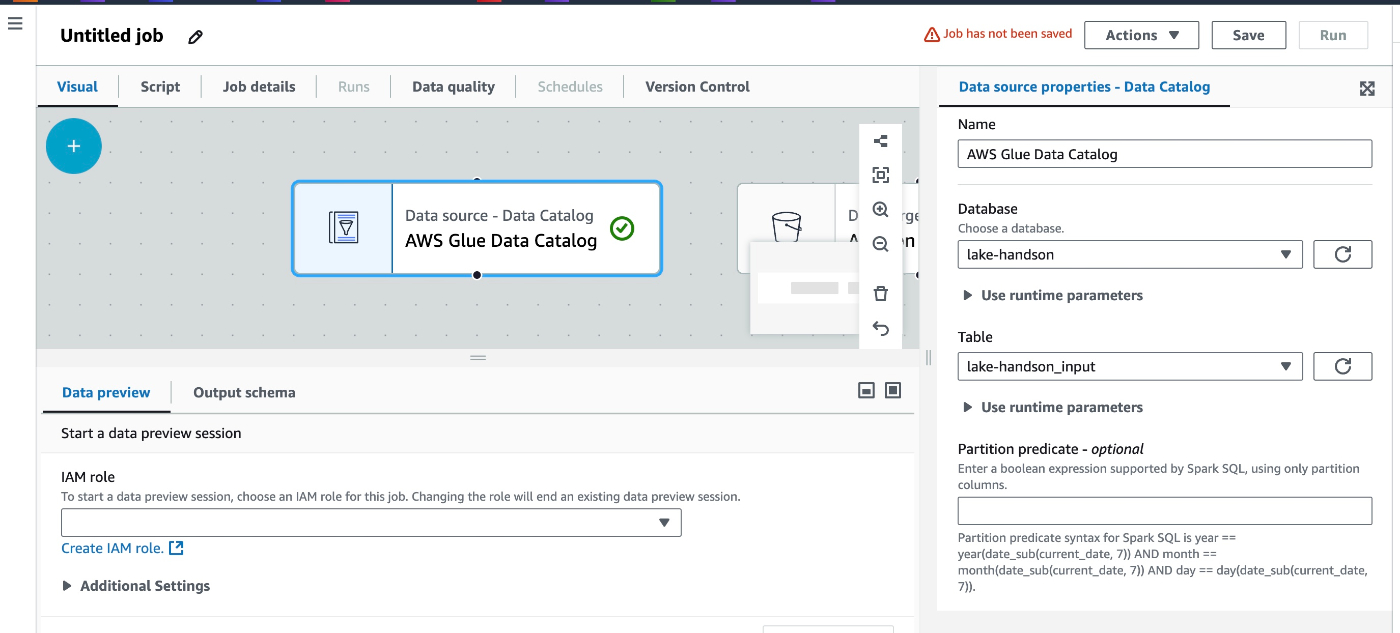Click the share layout icon in canvas toolbar
The image size is (1400, 633).
[x=880, y=141]
